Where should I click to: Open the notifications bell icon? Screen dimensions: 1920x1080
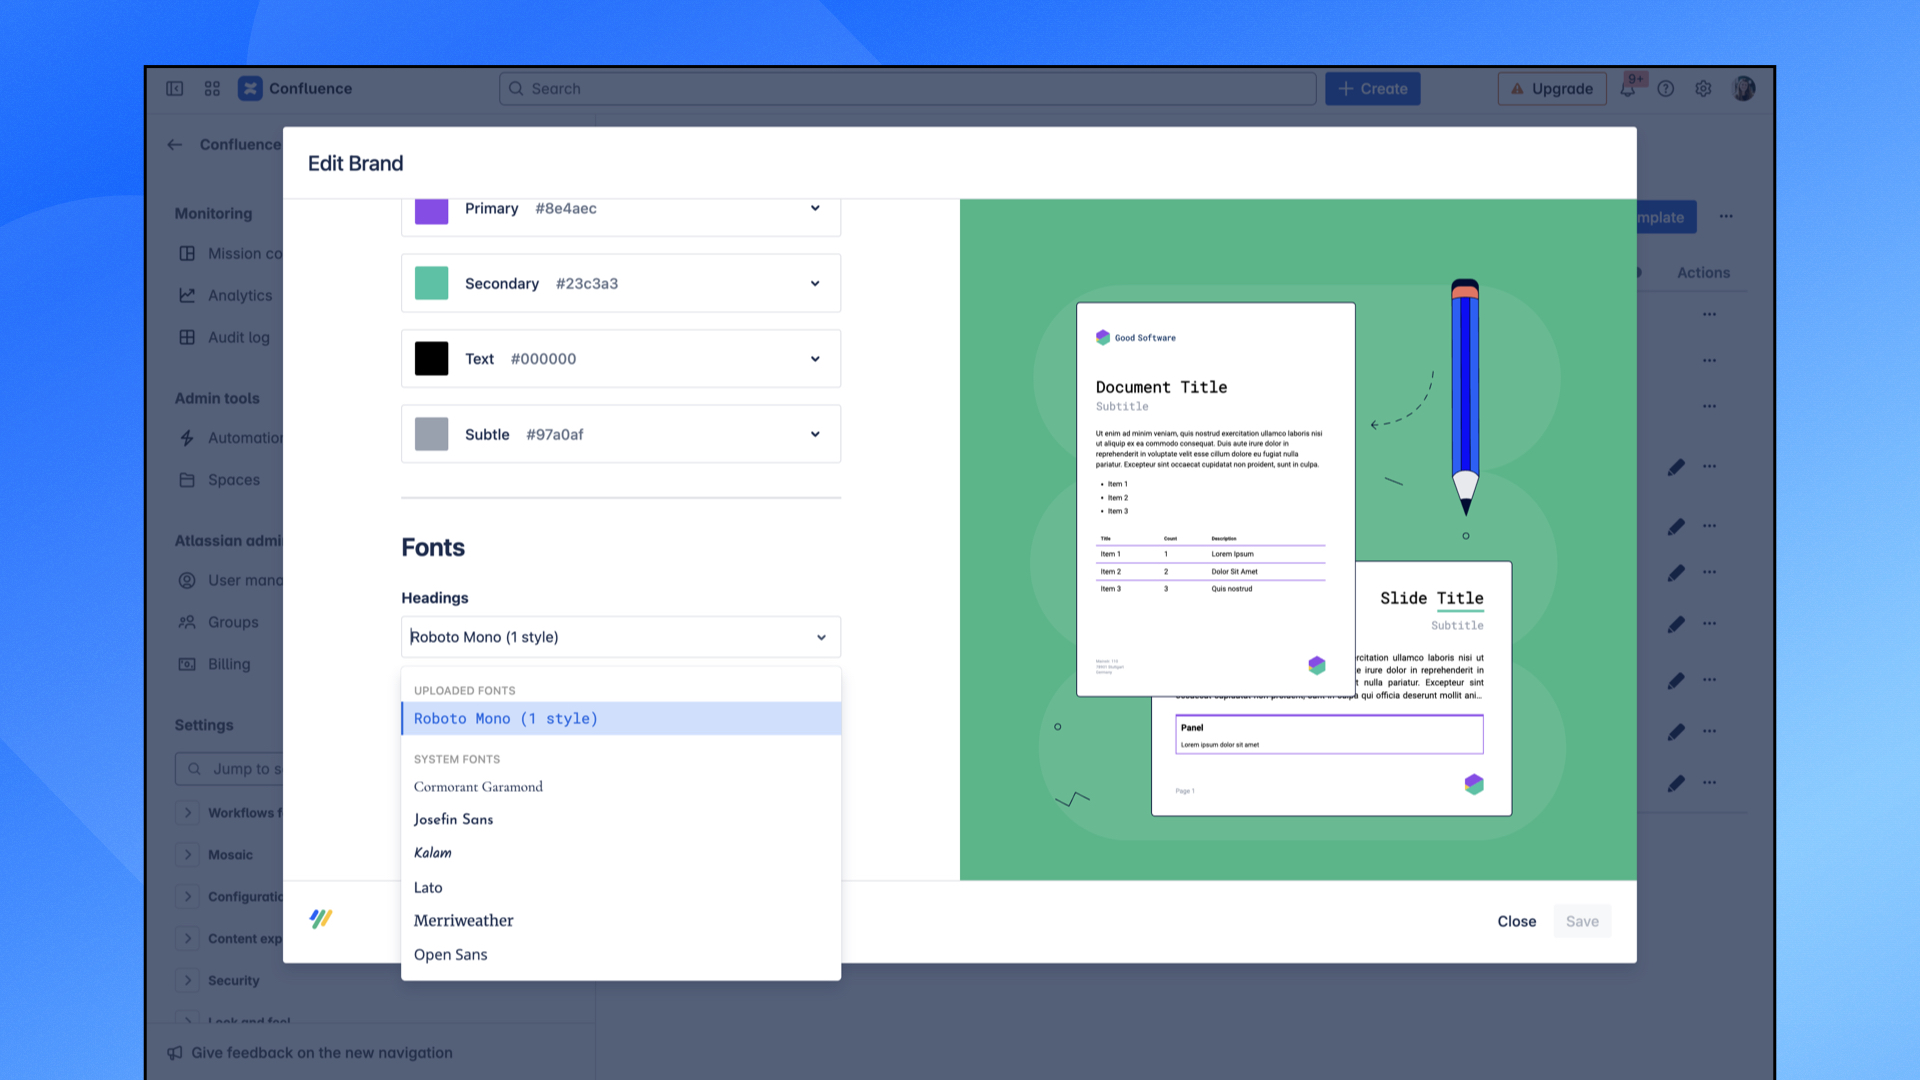coord(1628,89)
